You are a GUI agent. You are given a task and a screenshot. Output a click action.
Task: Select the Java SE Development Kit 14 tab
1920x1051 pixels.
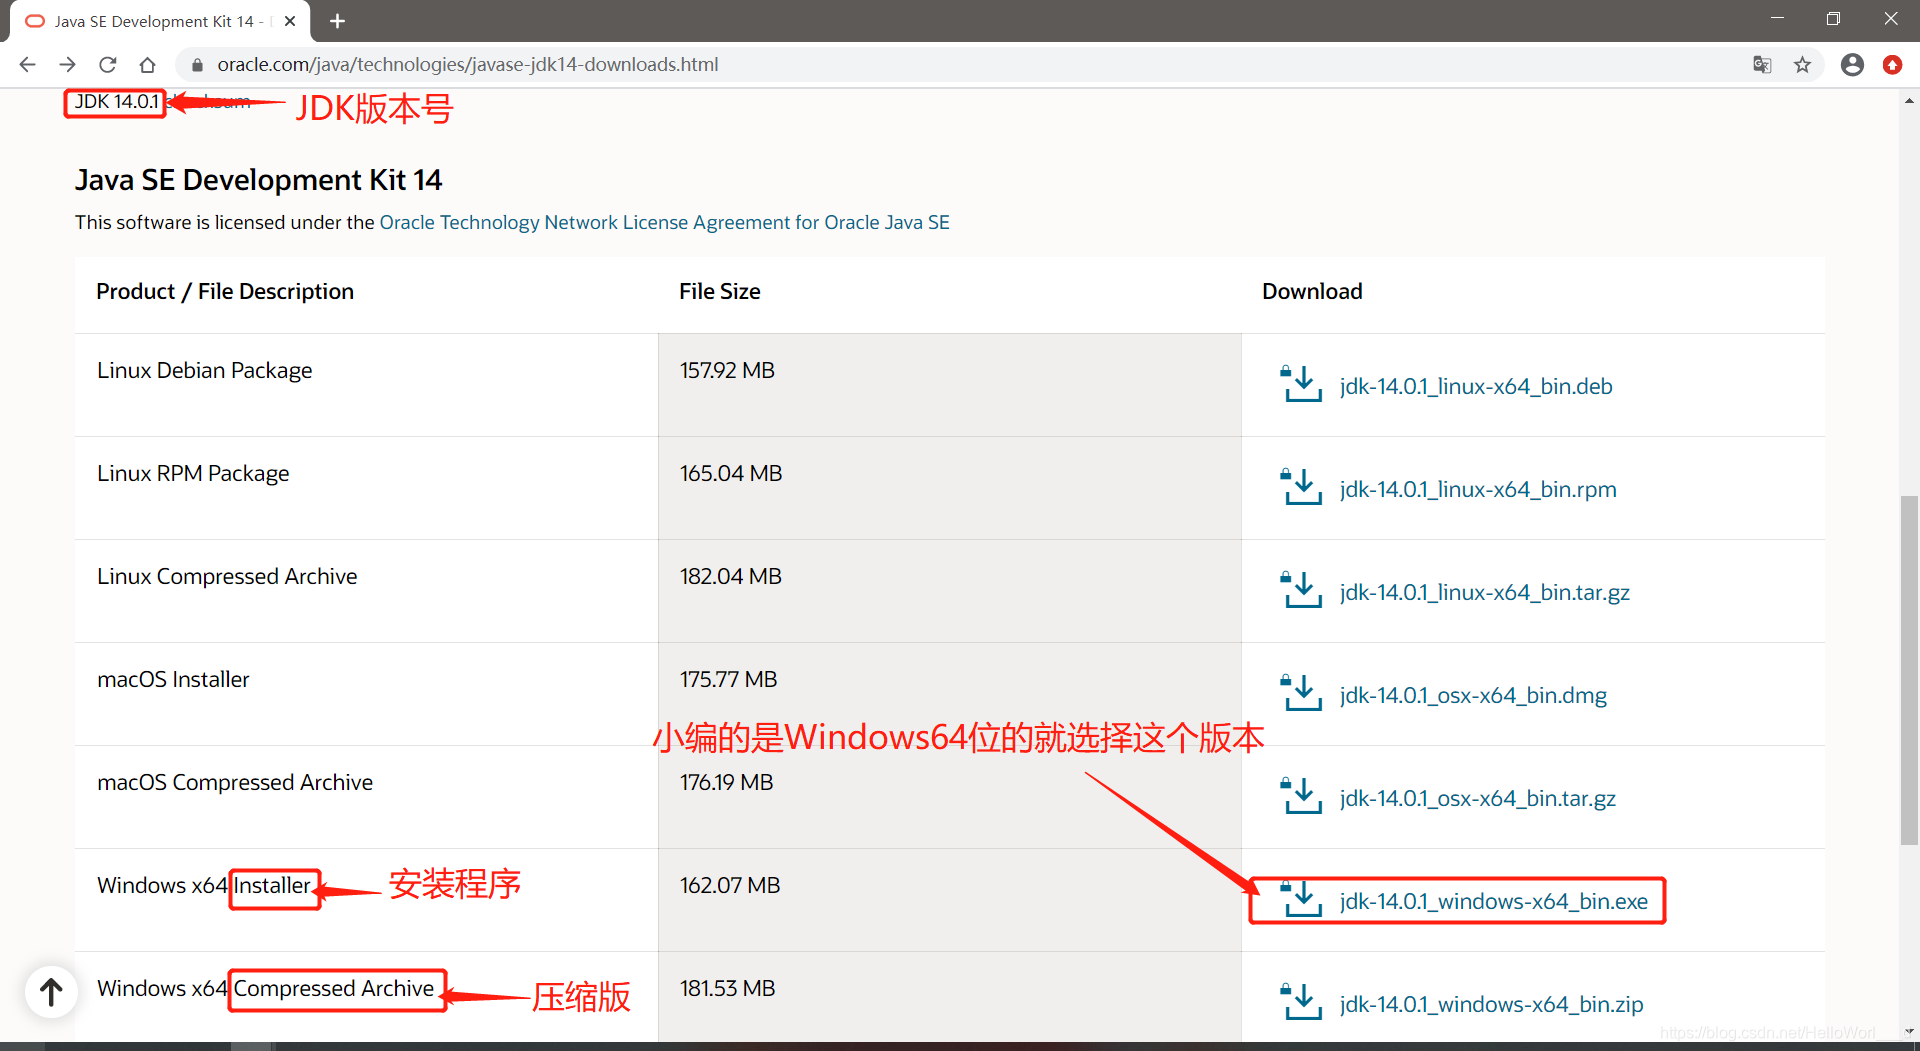[160, 21]
